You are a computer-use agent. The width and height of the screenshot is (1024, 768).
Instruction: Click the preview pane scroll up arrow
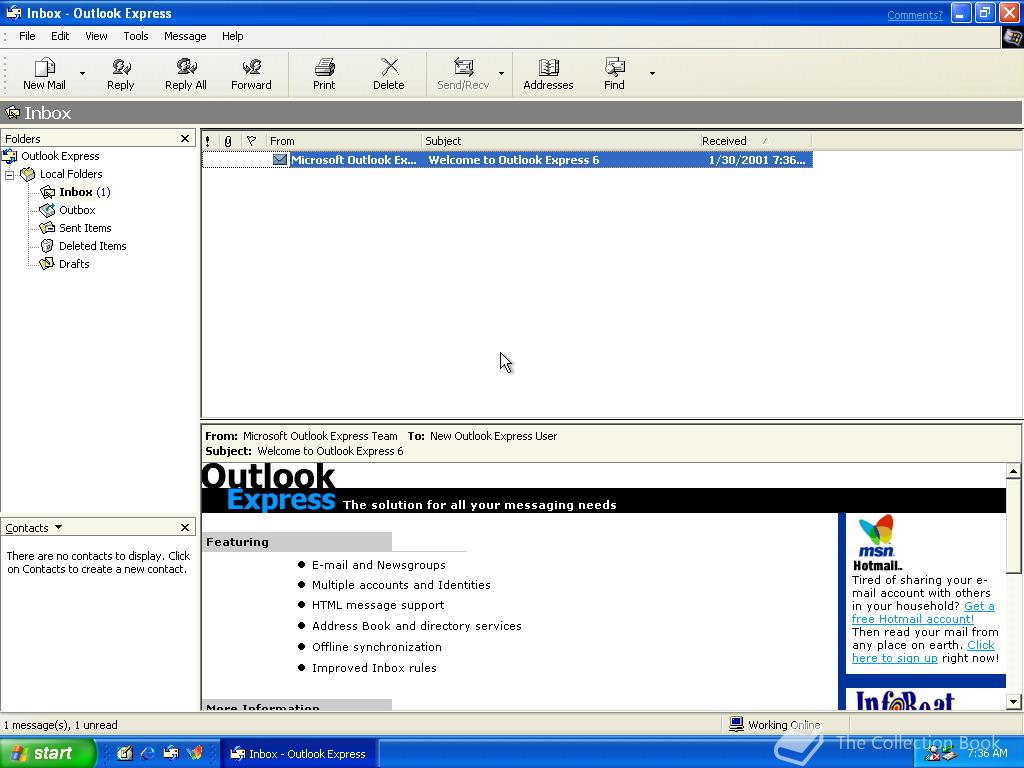1013,471
